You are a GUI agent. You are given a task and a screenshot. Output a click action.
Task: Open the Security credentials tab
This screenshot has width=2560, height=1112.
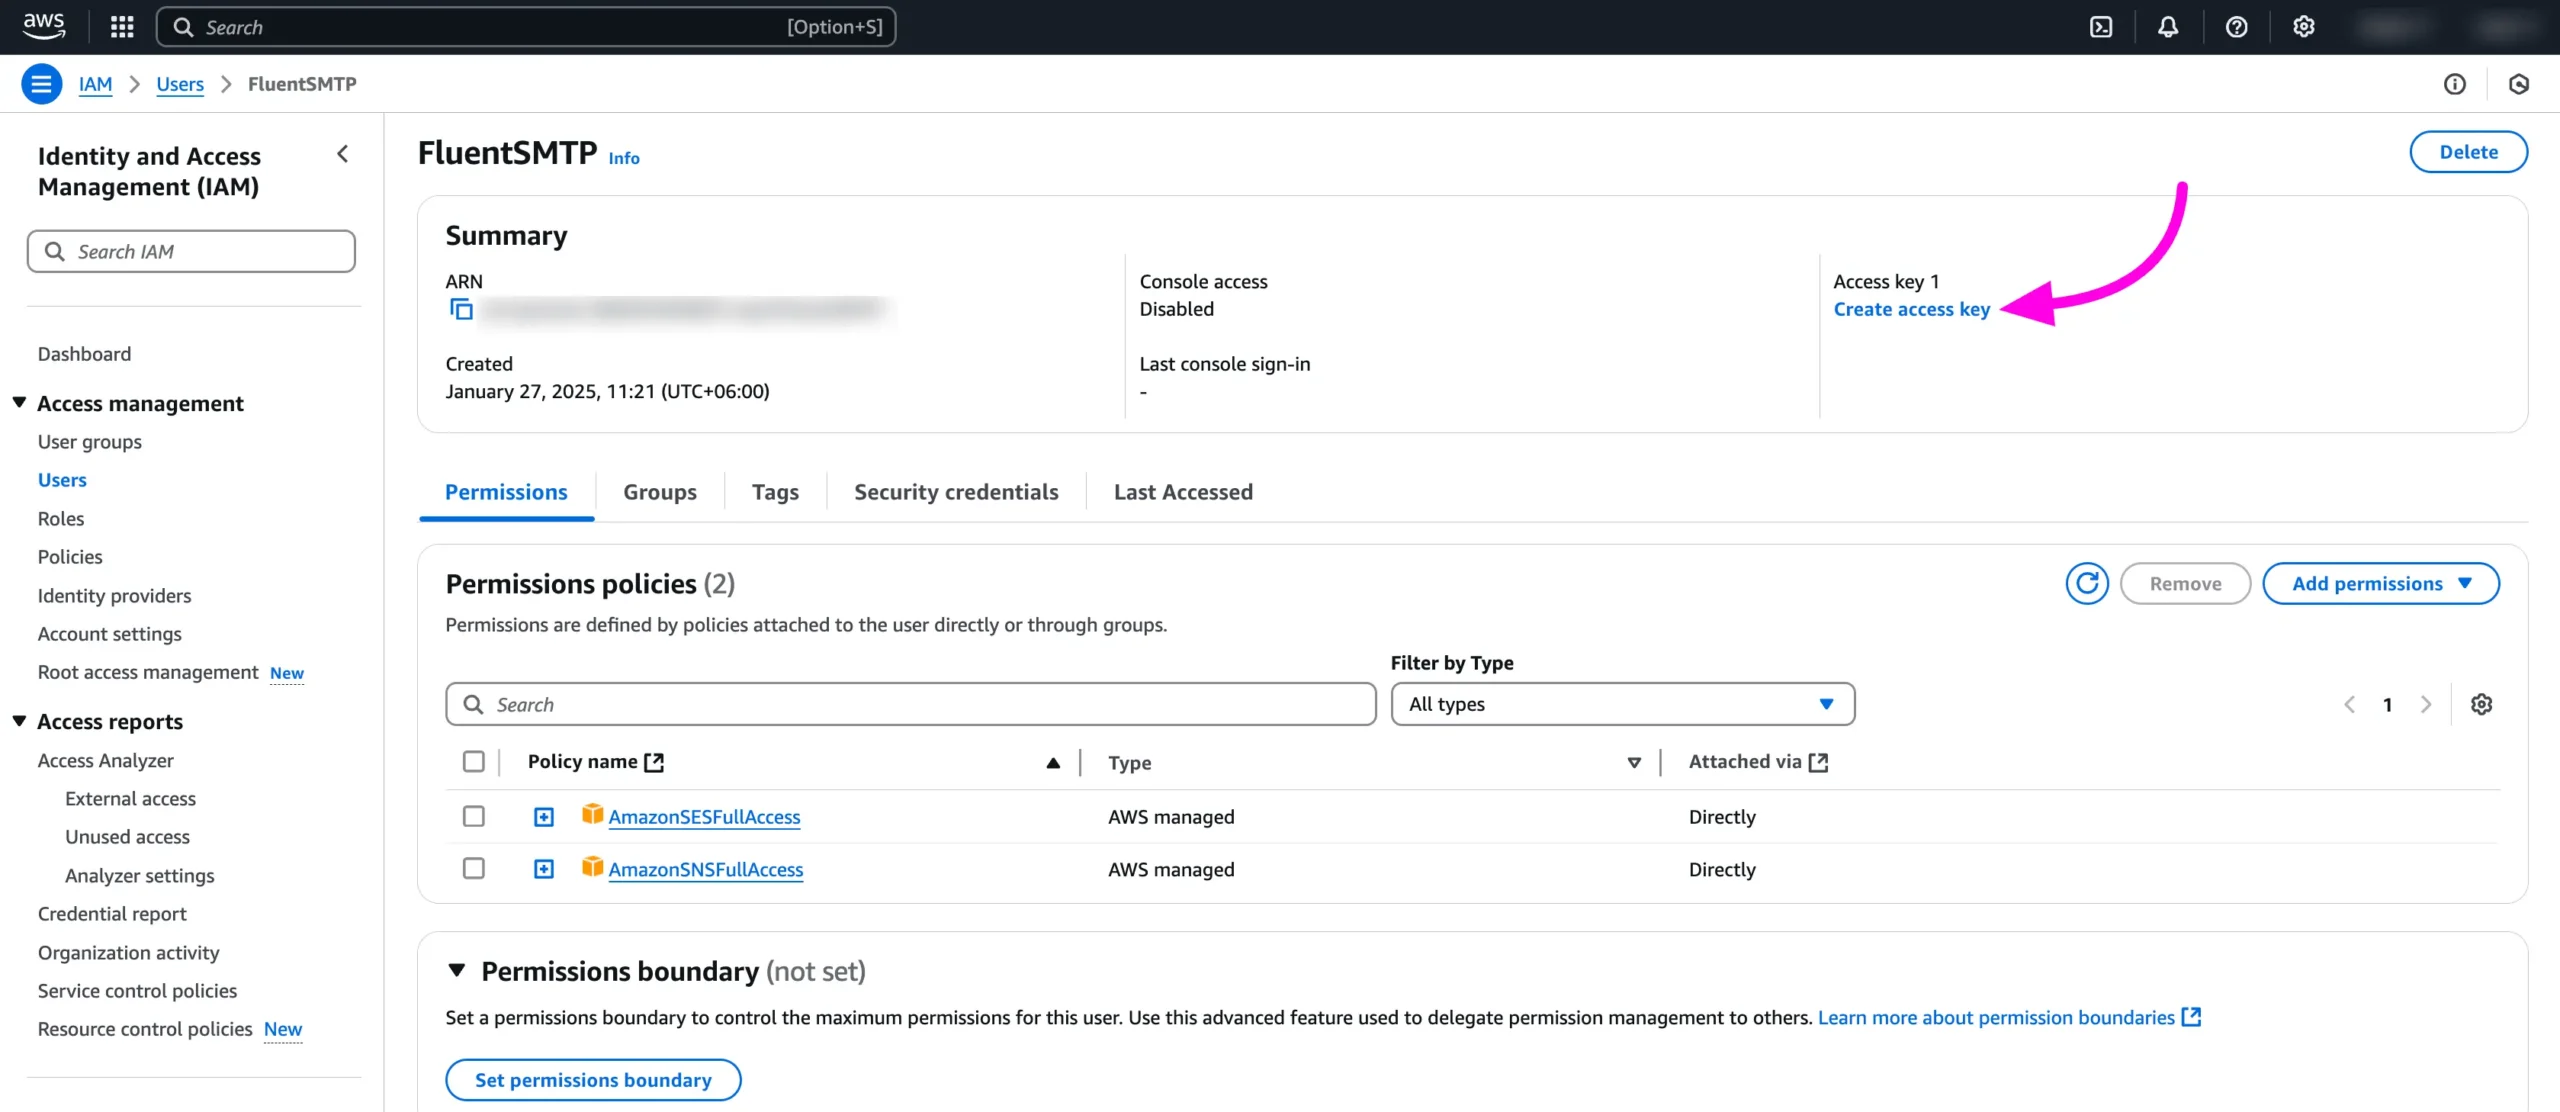coord(956,492)
